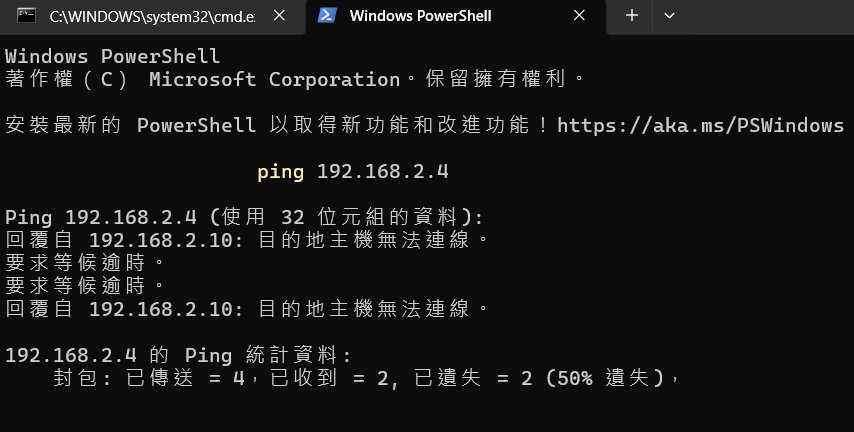The height and width of the screenshot is (432, 854).
Task: Click the empty title bar area beside the tabs
Action: pyautogui.click(x=760, y=16)
